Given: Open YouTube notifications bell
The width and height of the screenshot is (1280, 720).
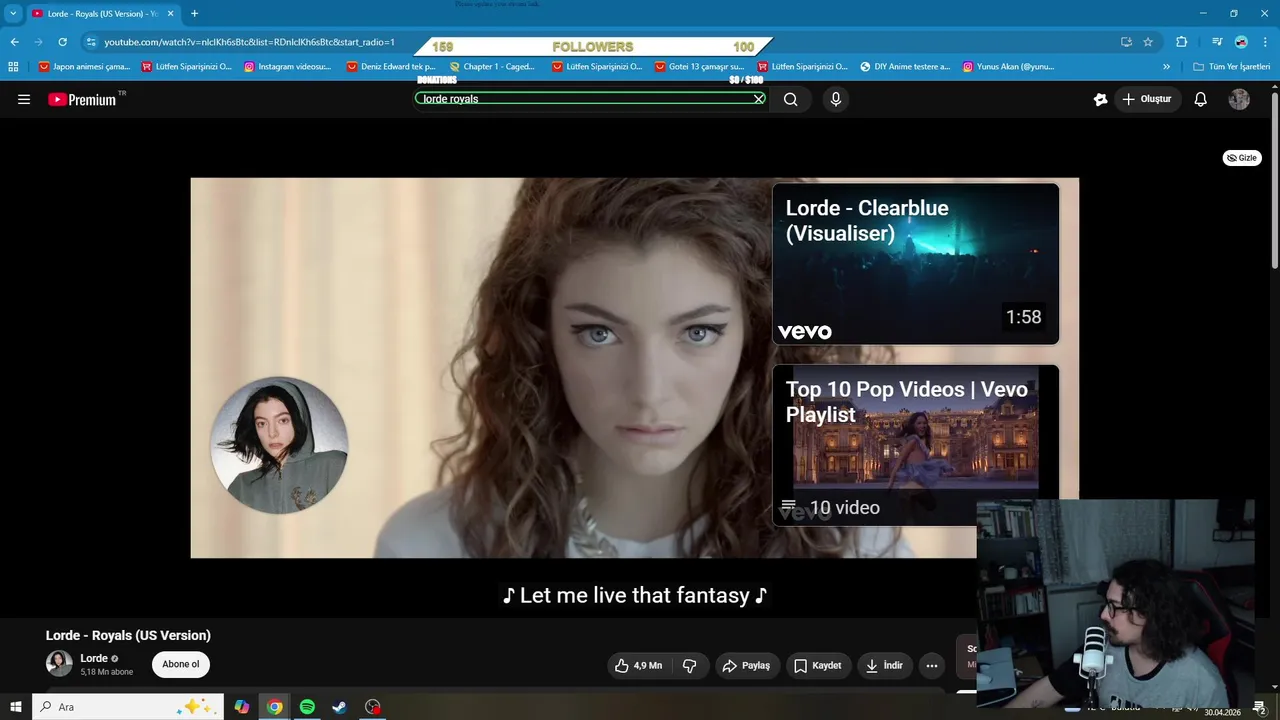Looking at the screenshot, I should [1201, 99].
